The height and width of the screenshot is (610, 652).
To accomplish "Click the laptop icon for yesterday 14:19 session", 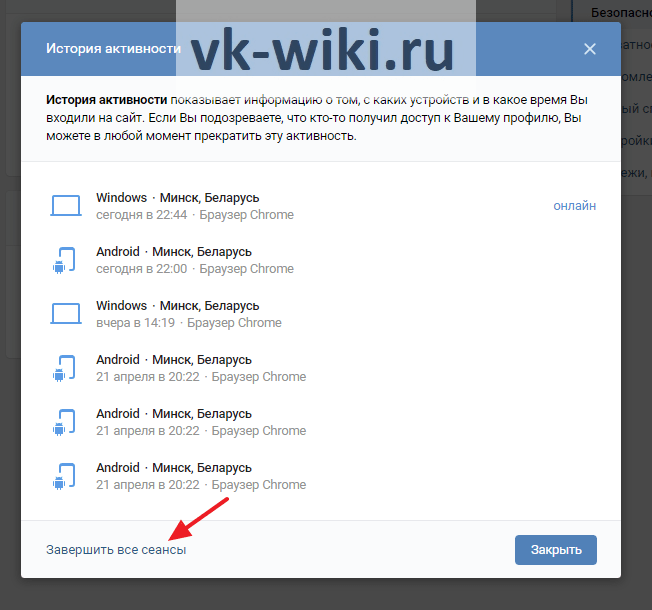I will click(66, 314).
